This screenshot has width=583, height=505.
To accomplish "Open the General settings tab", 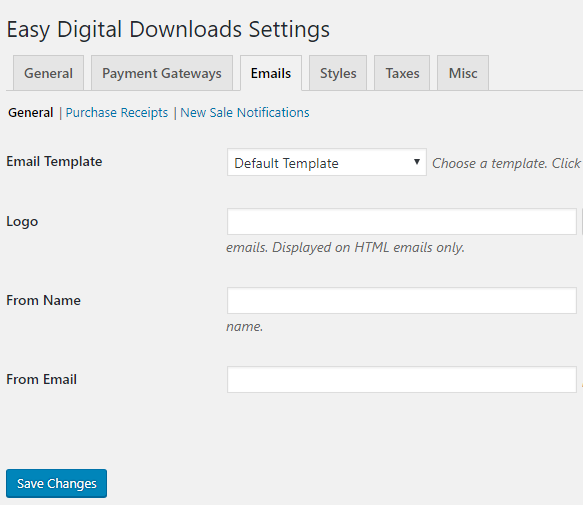I will coord(48,73).
